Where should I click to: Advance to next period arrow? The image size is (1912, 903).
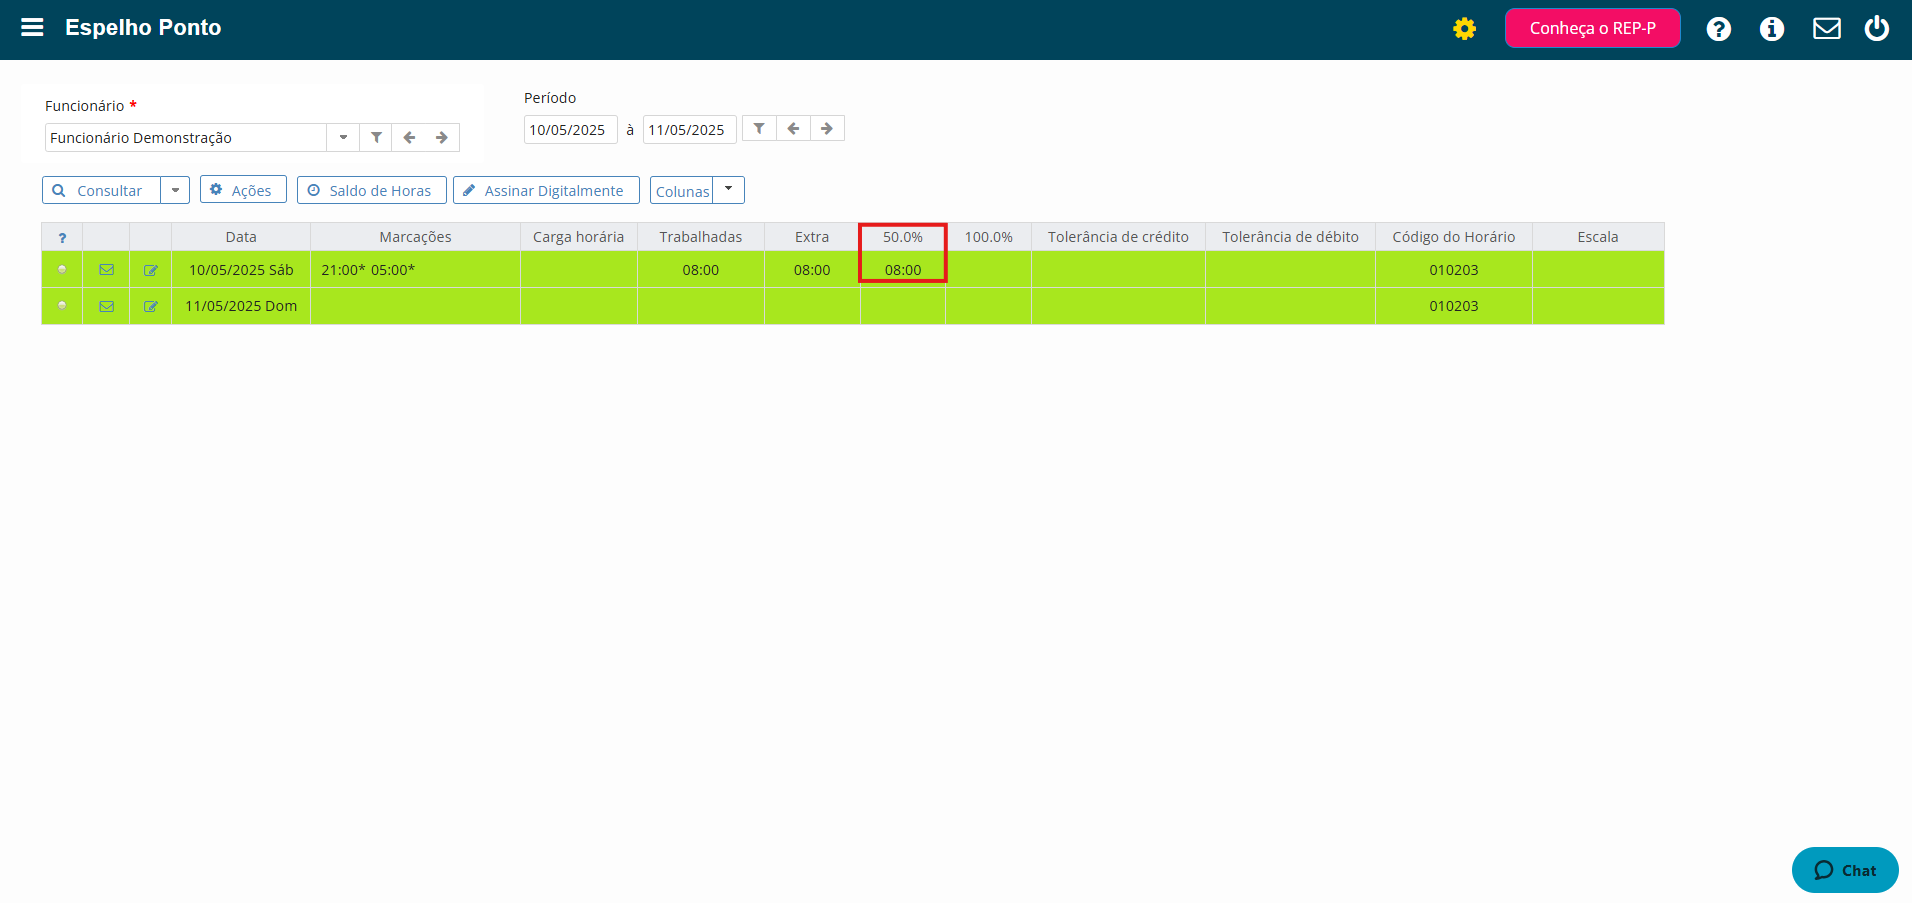click(x=827, y=128)
